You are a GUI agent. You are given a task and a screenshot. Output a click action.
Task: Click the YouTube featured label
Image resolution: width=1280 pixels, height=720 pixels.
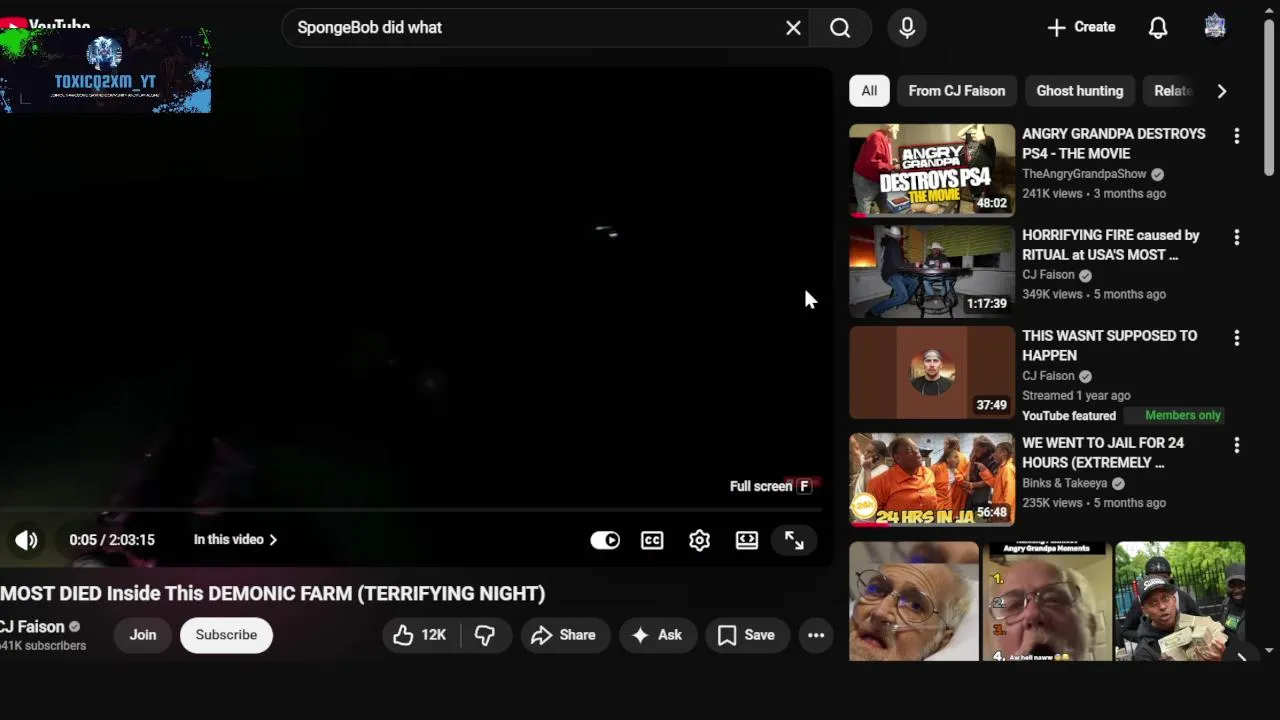click(x=1069, y=416)
